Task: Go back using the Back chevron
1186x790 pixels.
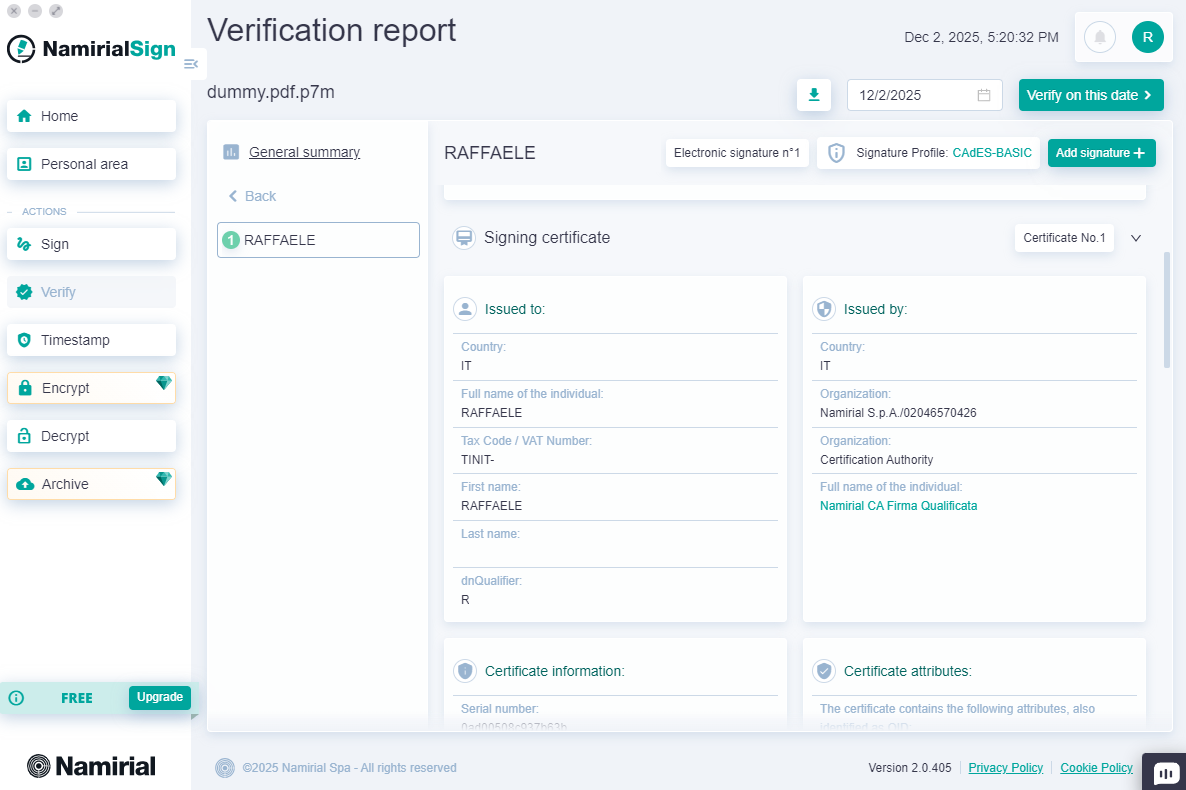Action: (x=234, y=196)
